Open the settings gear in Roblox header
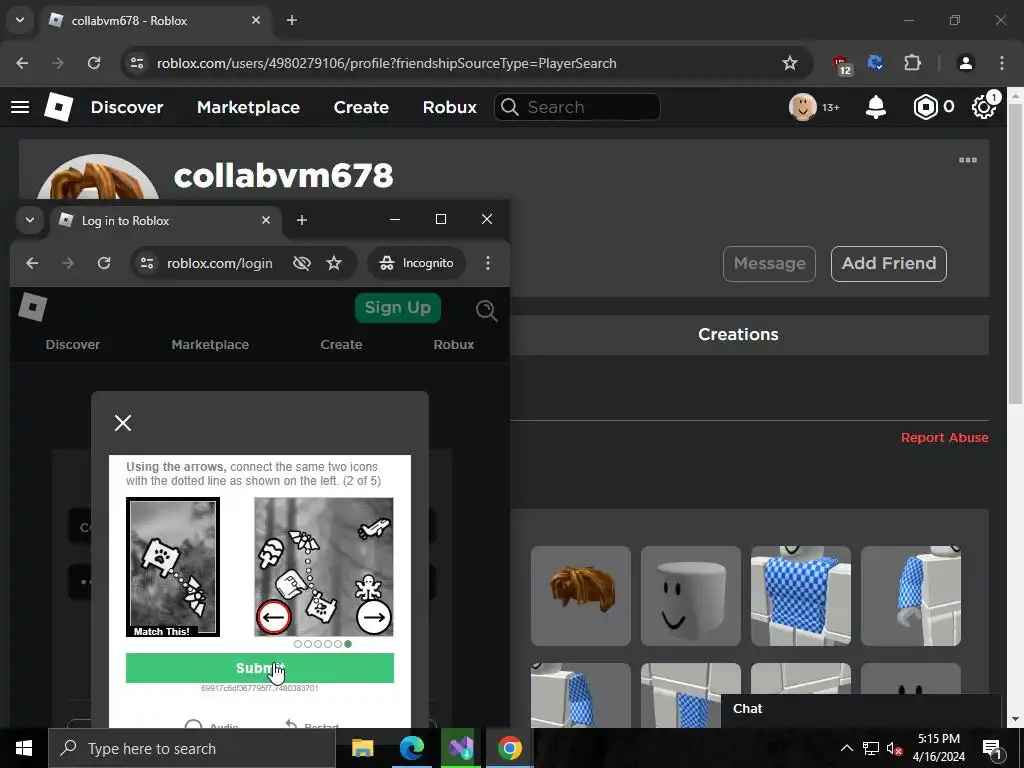The width and height of the screenshot is (1024, 768). point(984,107)
